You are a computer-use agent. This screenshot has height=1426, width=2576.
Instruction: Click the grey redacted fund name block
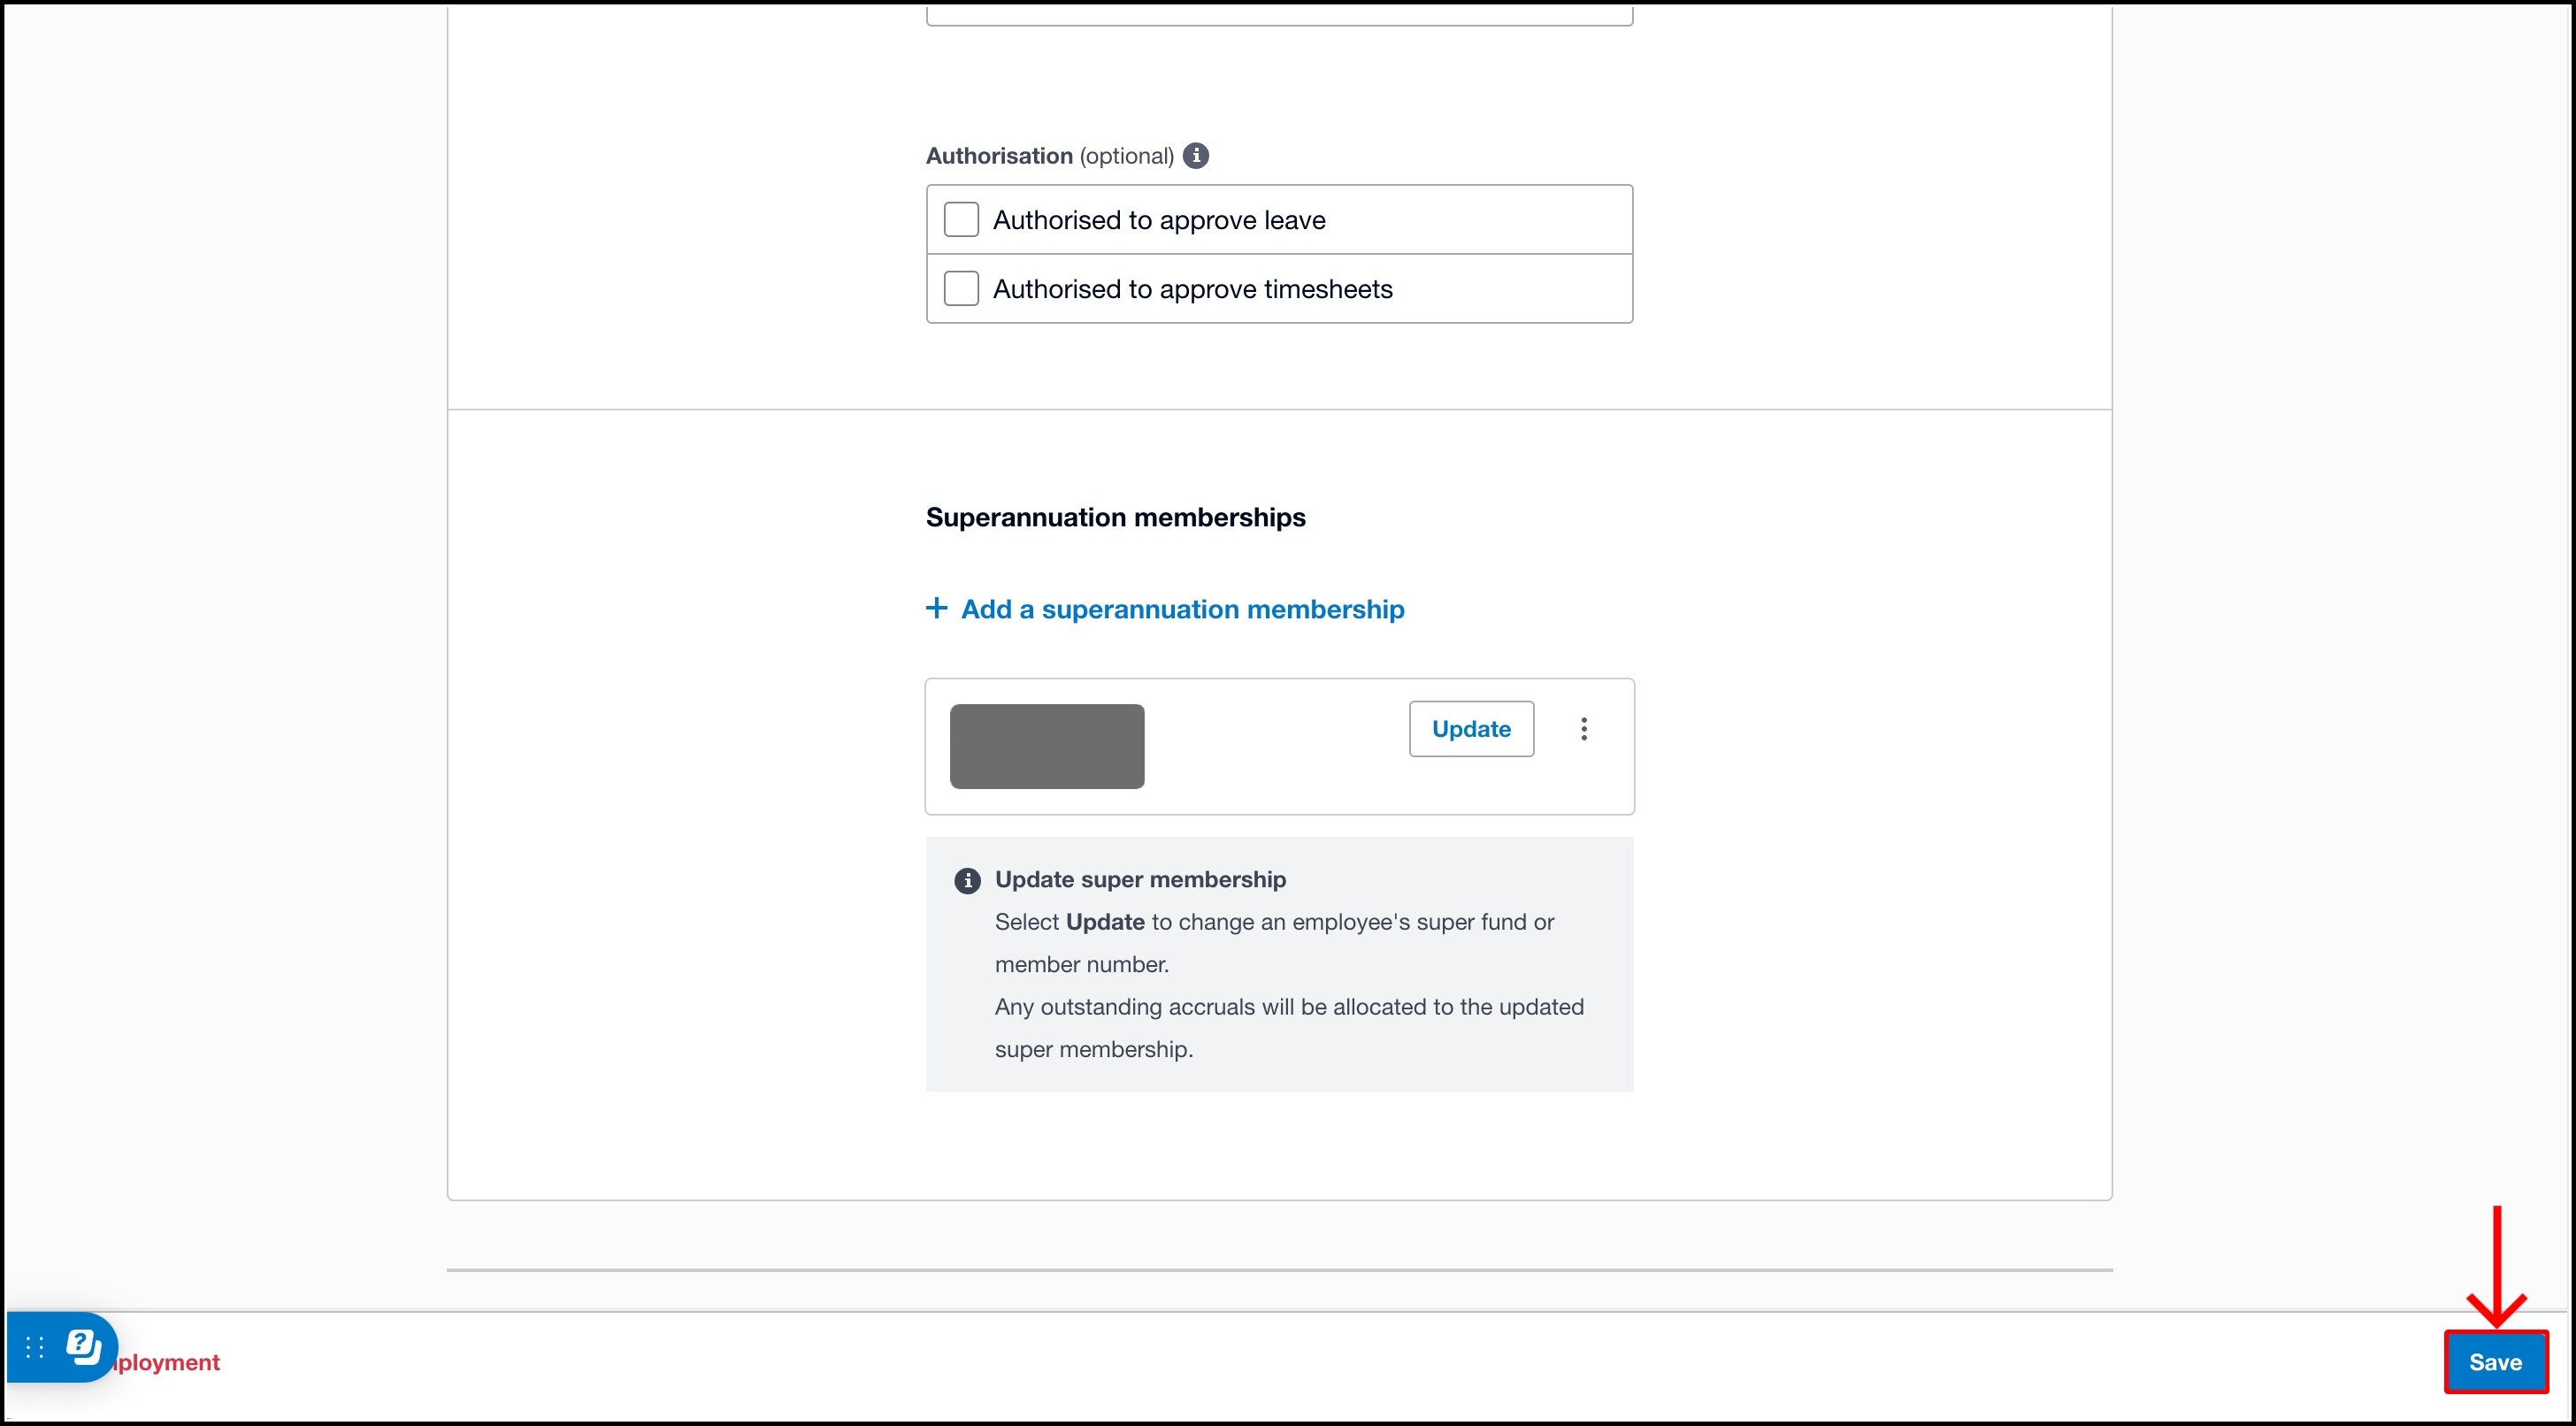[x=1046, y=746]
